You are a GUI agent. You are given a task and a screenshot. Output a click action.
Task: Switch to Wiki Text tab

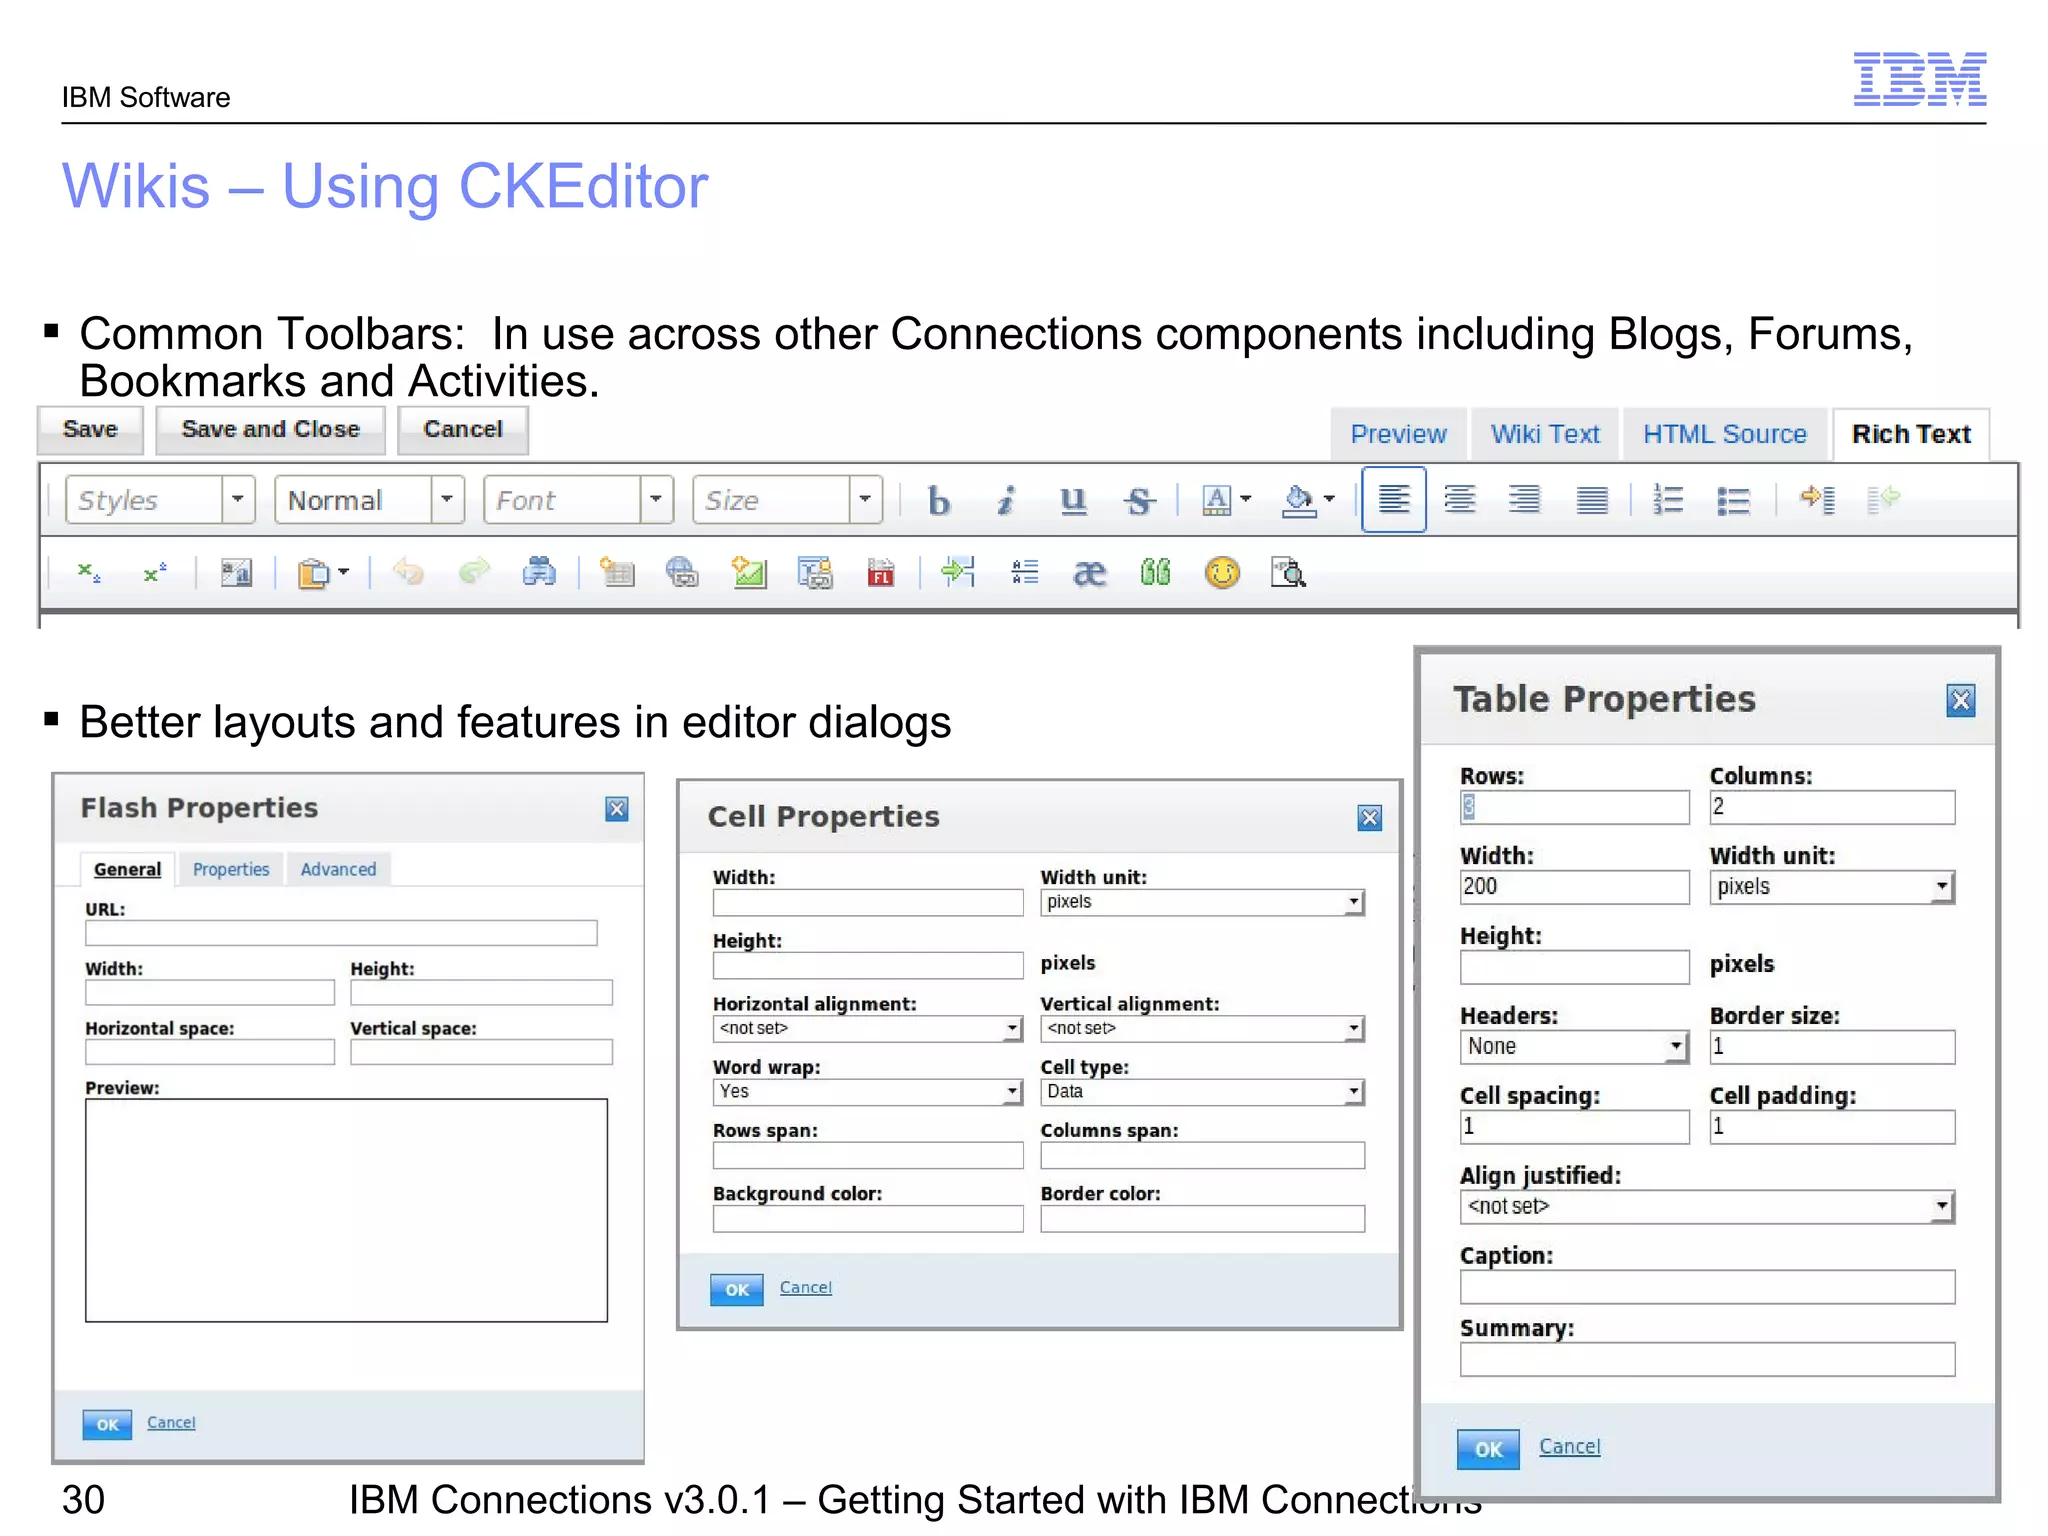pos(1545,434)
